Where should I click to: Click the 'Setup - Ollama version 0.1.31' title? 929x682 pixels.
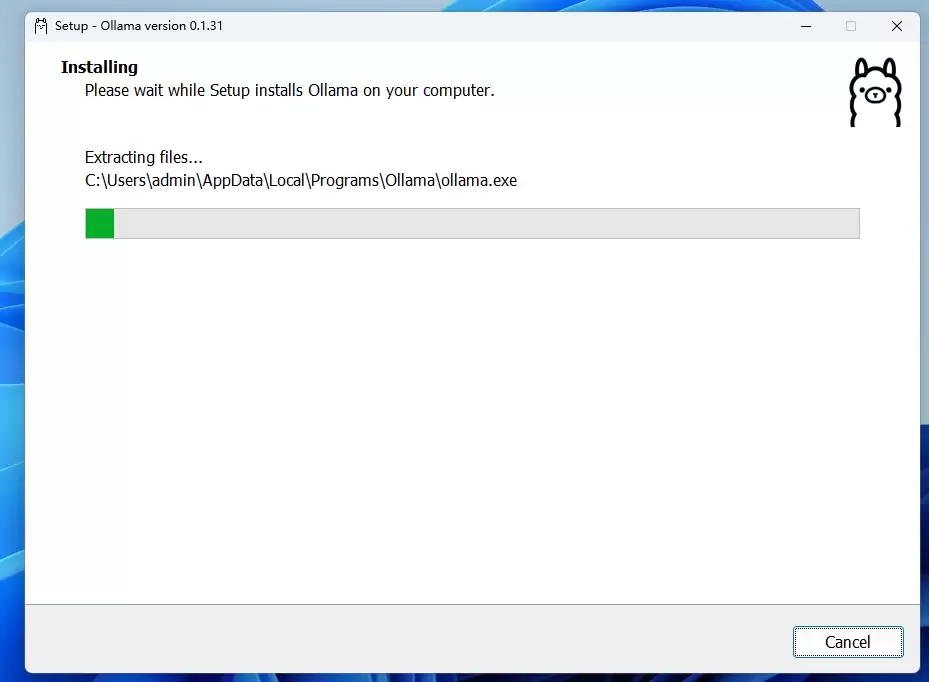139,25
